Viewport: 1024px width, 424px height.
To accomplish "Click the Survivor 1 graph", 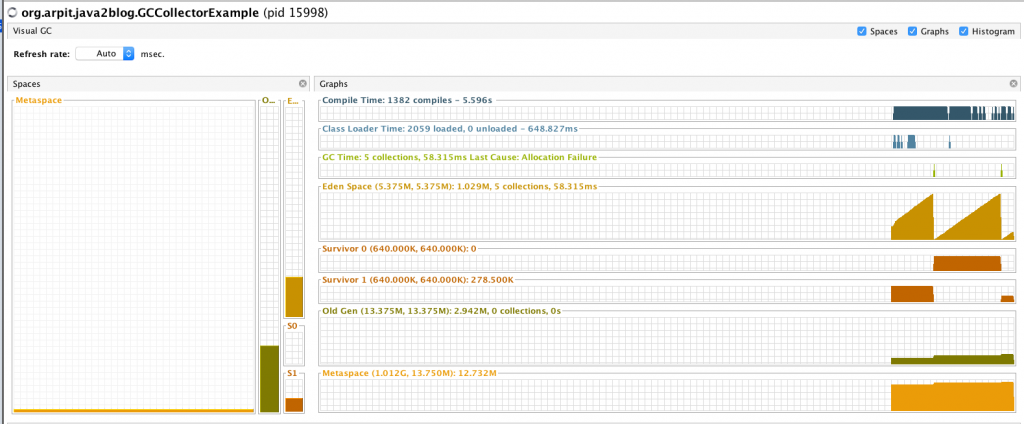I will click(667, 291).
